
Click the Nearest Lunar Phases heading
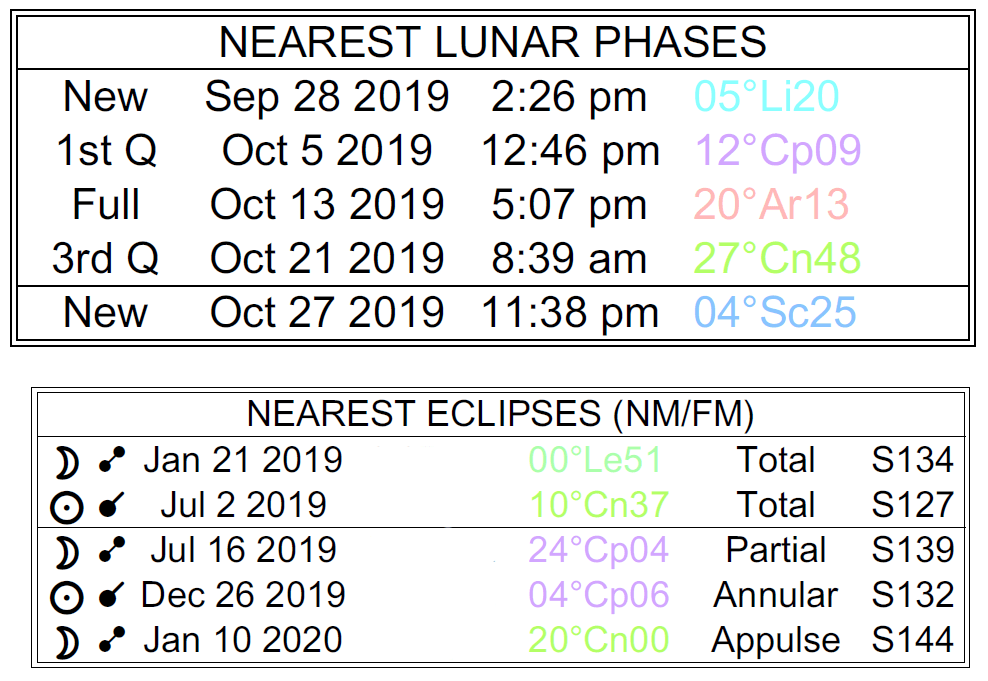point(492,42)
